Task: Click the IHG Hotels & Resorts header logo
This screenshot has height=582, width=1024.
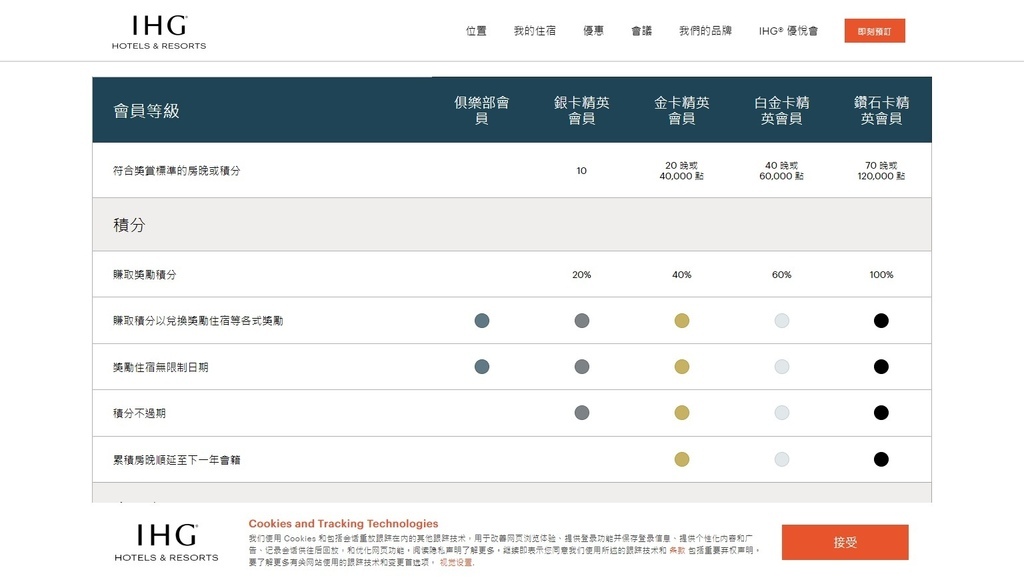Action: pyautogui.click(x=159, y=32)
